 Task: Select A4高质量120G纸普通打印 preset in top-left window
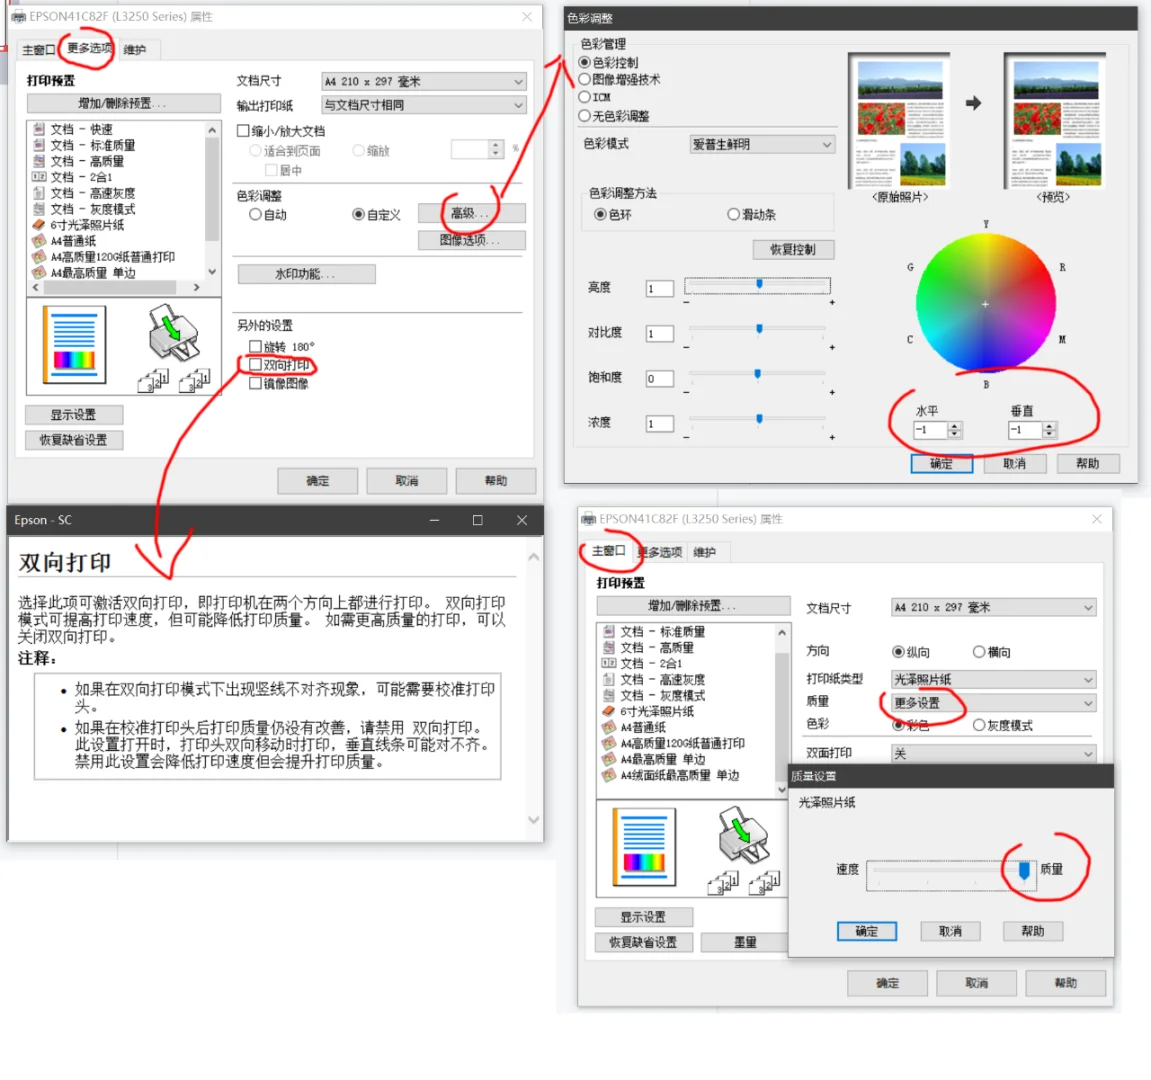(104, 257)
